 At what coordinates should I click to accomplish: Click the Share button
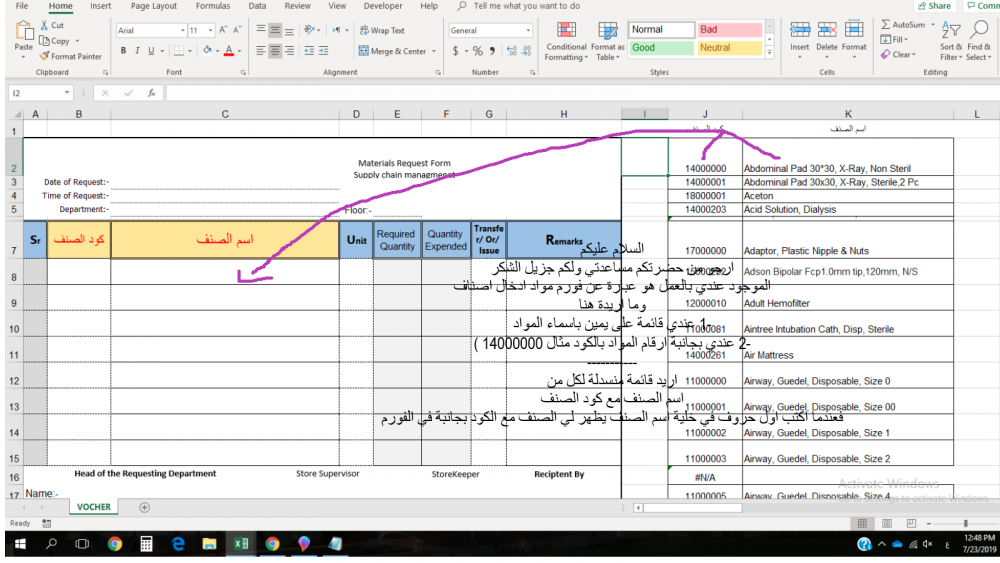pos(934,6)
